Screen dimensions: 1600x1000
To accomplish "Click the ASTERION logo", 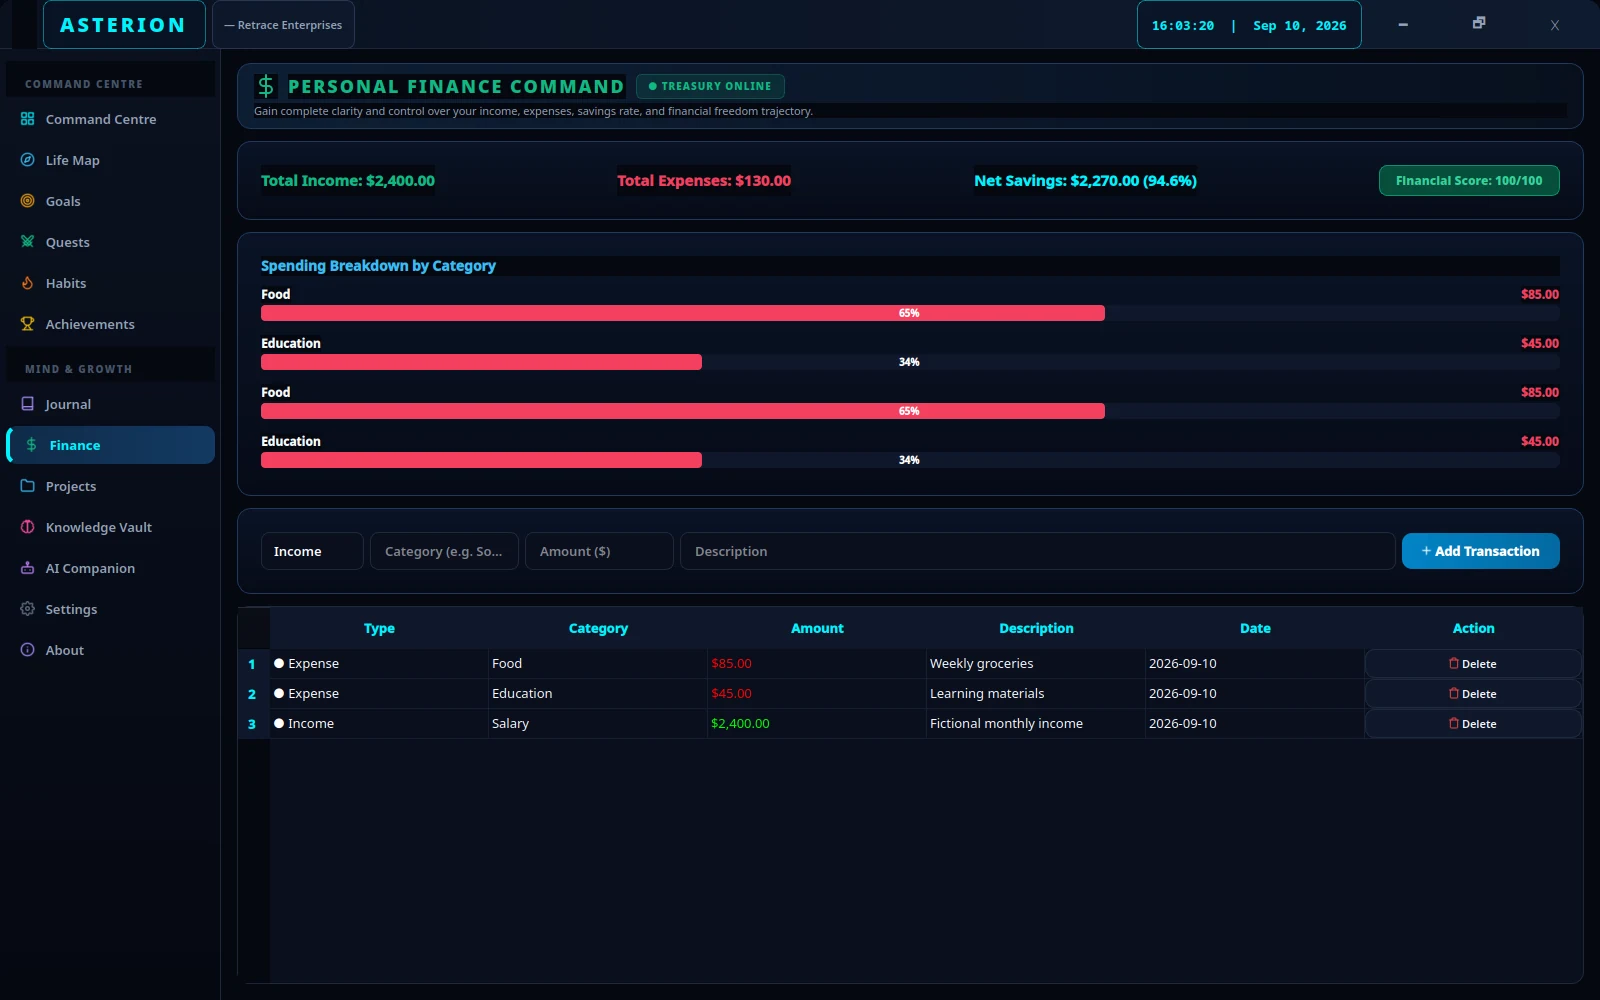I will click(123, 25).
